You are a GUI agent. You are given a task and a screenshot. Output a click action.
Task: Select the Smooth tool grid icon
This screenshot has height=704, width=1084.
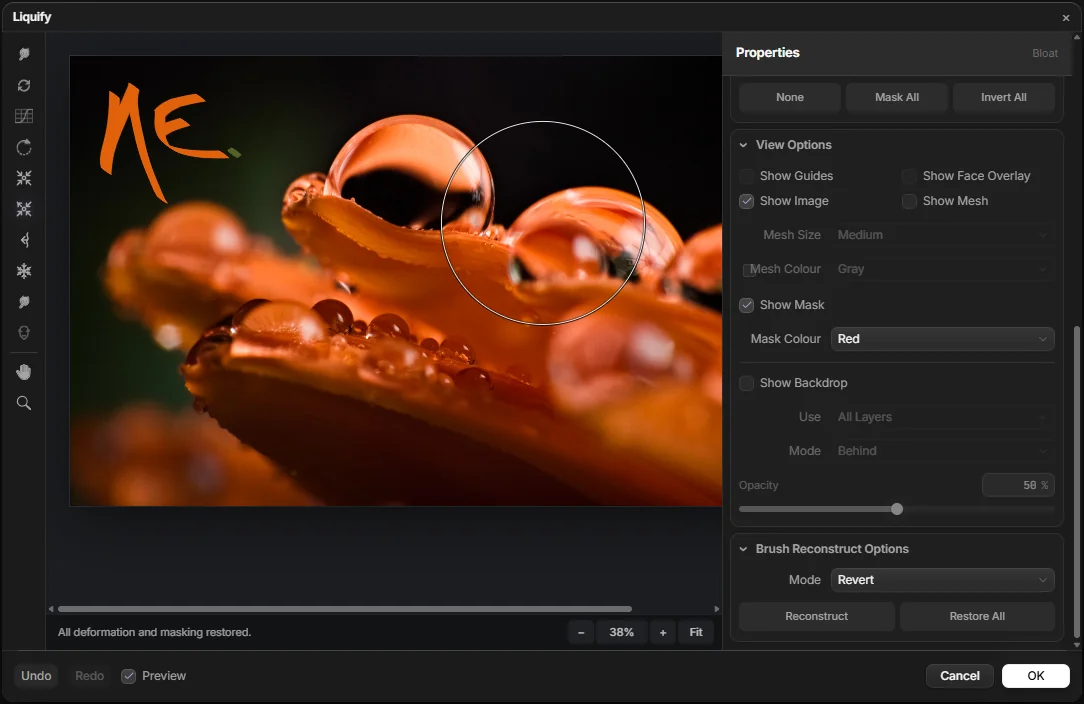coord(24,116)
